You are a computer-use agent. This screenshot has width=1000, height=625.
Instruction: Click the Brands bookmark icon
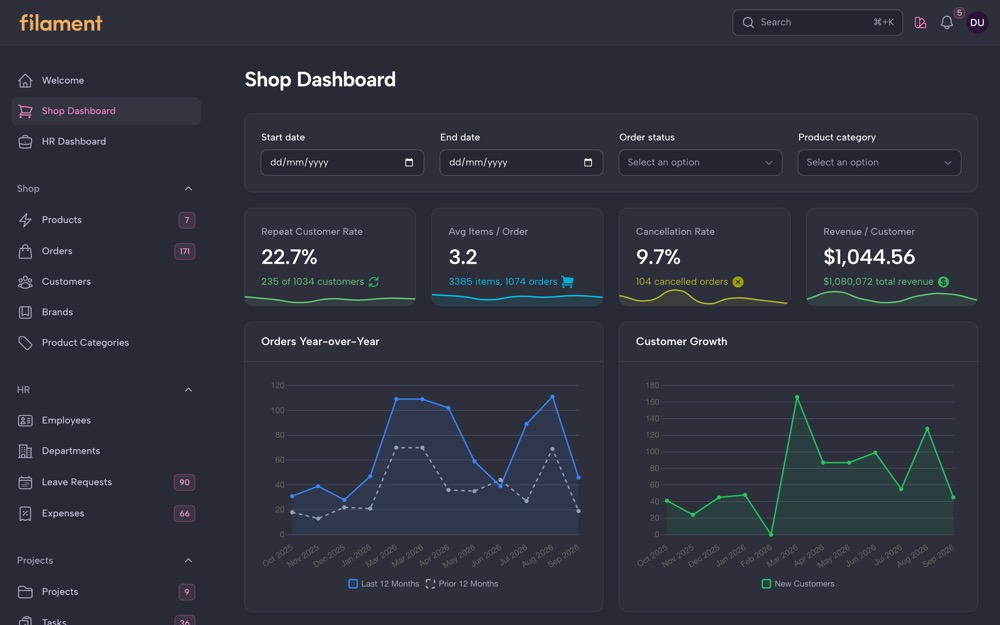click(x=25, y=312)
